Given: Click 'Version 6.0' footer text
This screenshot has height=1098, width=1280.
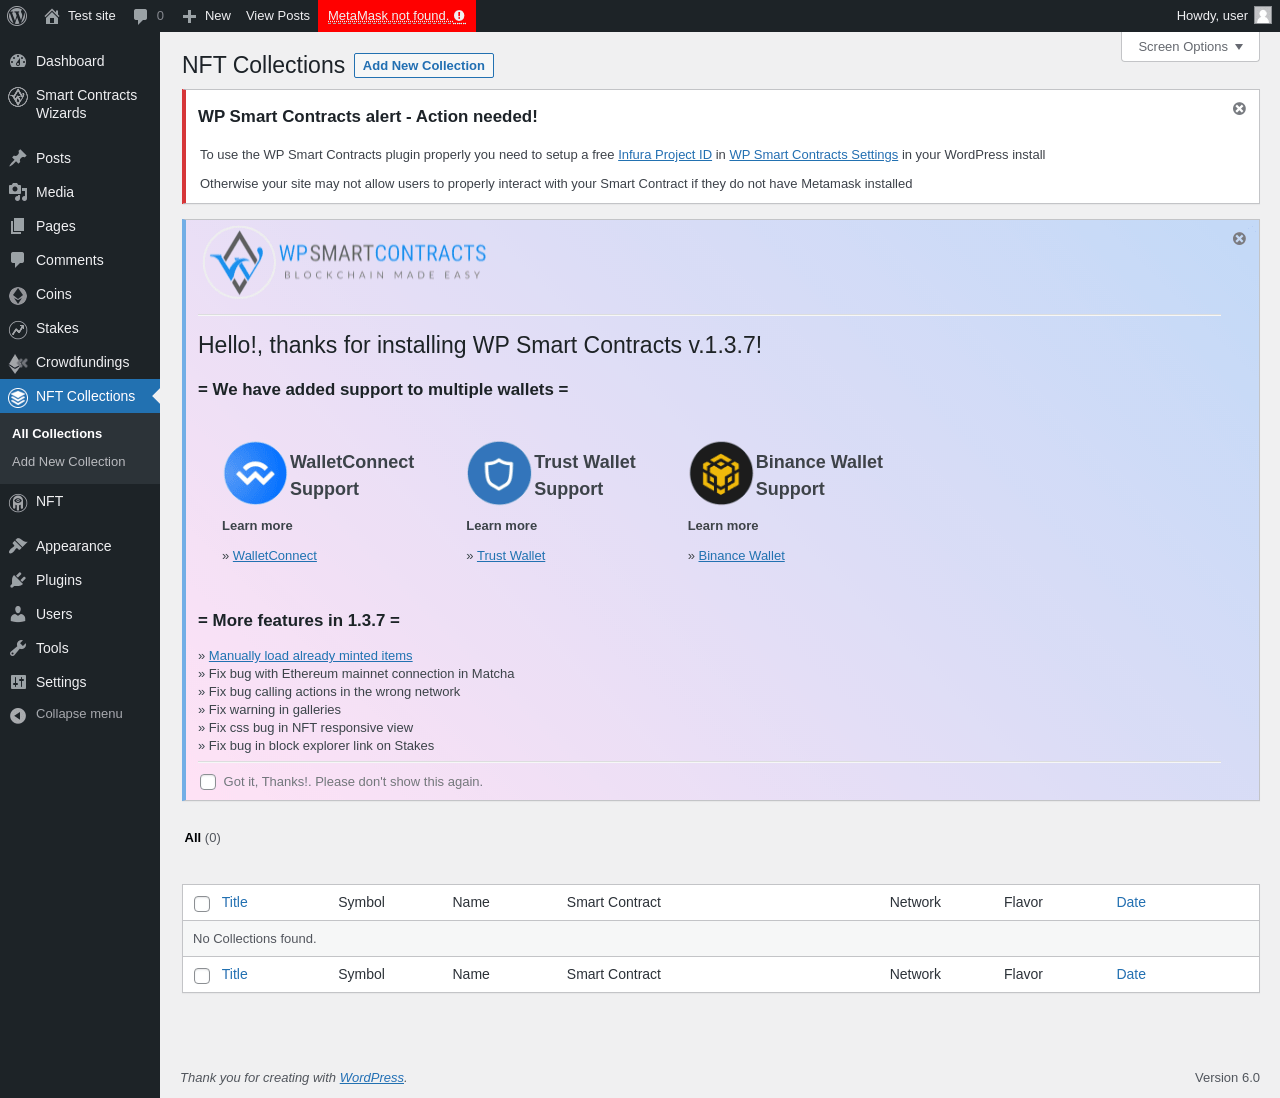Looking at the screenshot, I should (1227, 1078).
